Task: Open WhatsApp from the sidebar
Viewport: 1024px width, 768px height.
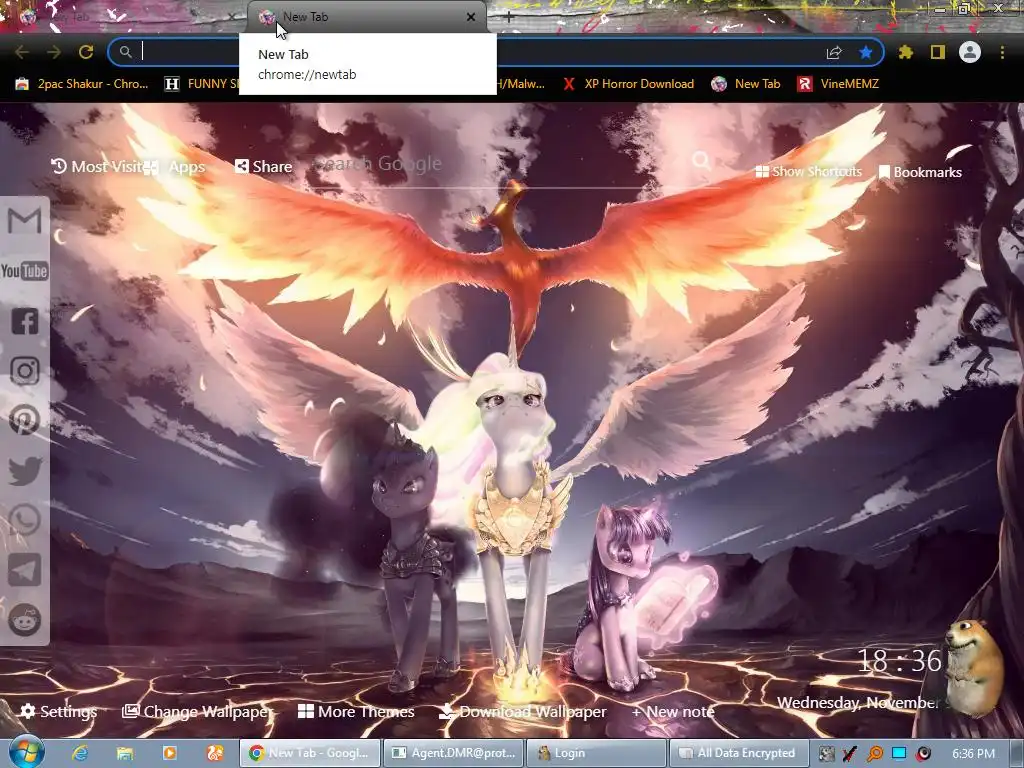Action: coord(24,520)
